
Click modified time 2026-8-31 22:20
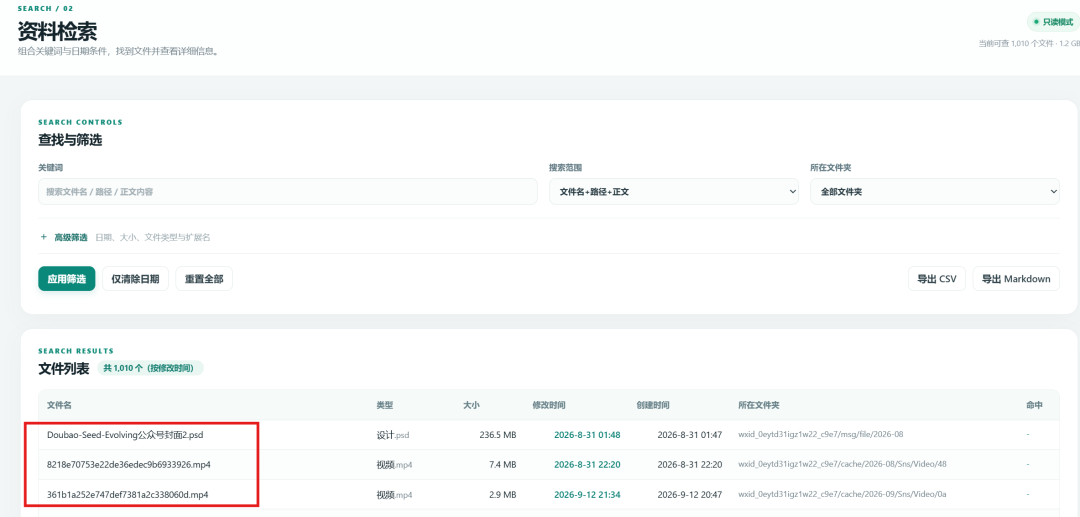click(587, 465)
